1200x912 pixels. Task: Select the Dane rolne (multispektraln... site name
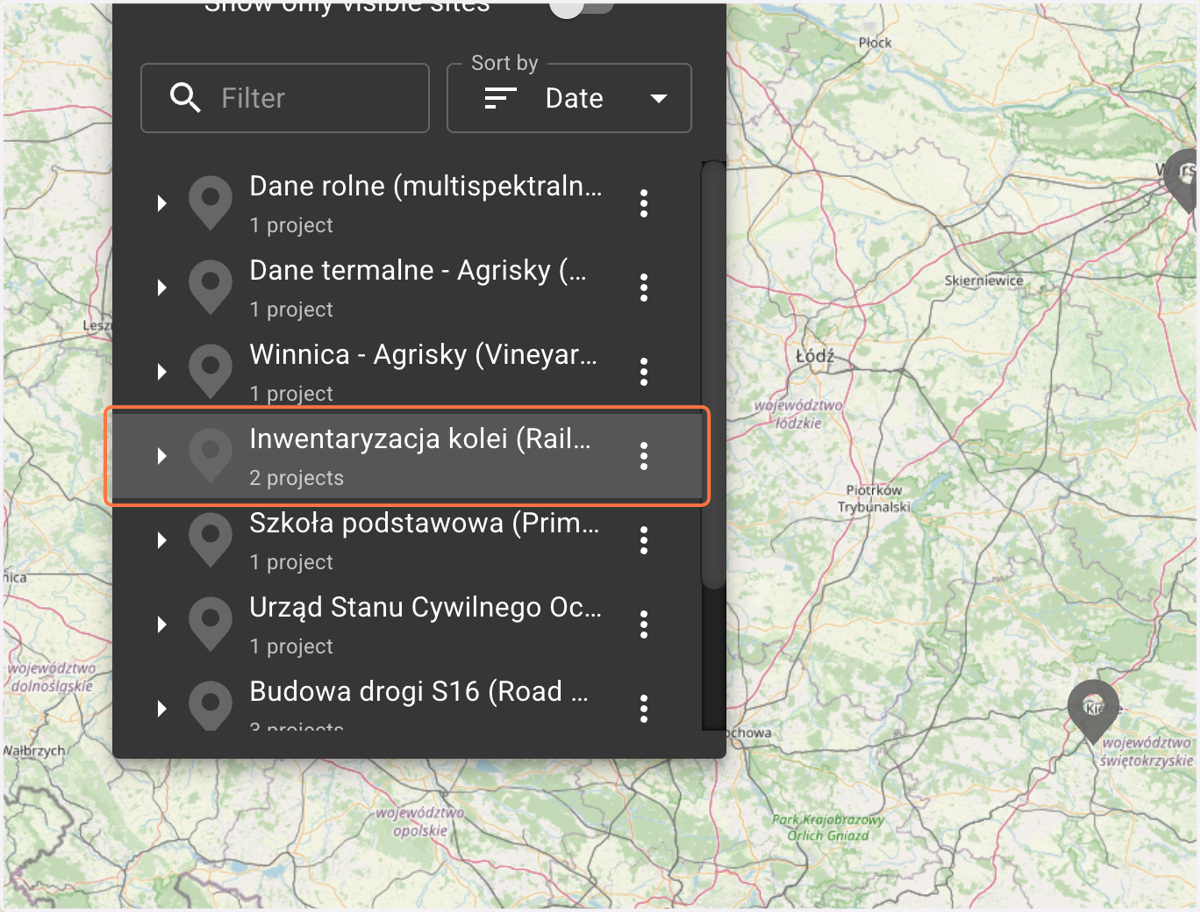coord(426,187)
